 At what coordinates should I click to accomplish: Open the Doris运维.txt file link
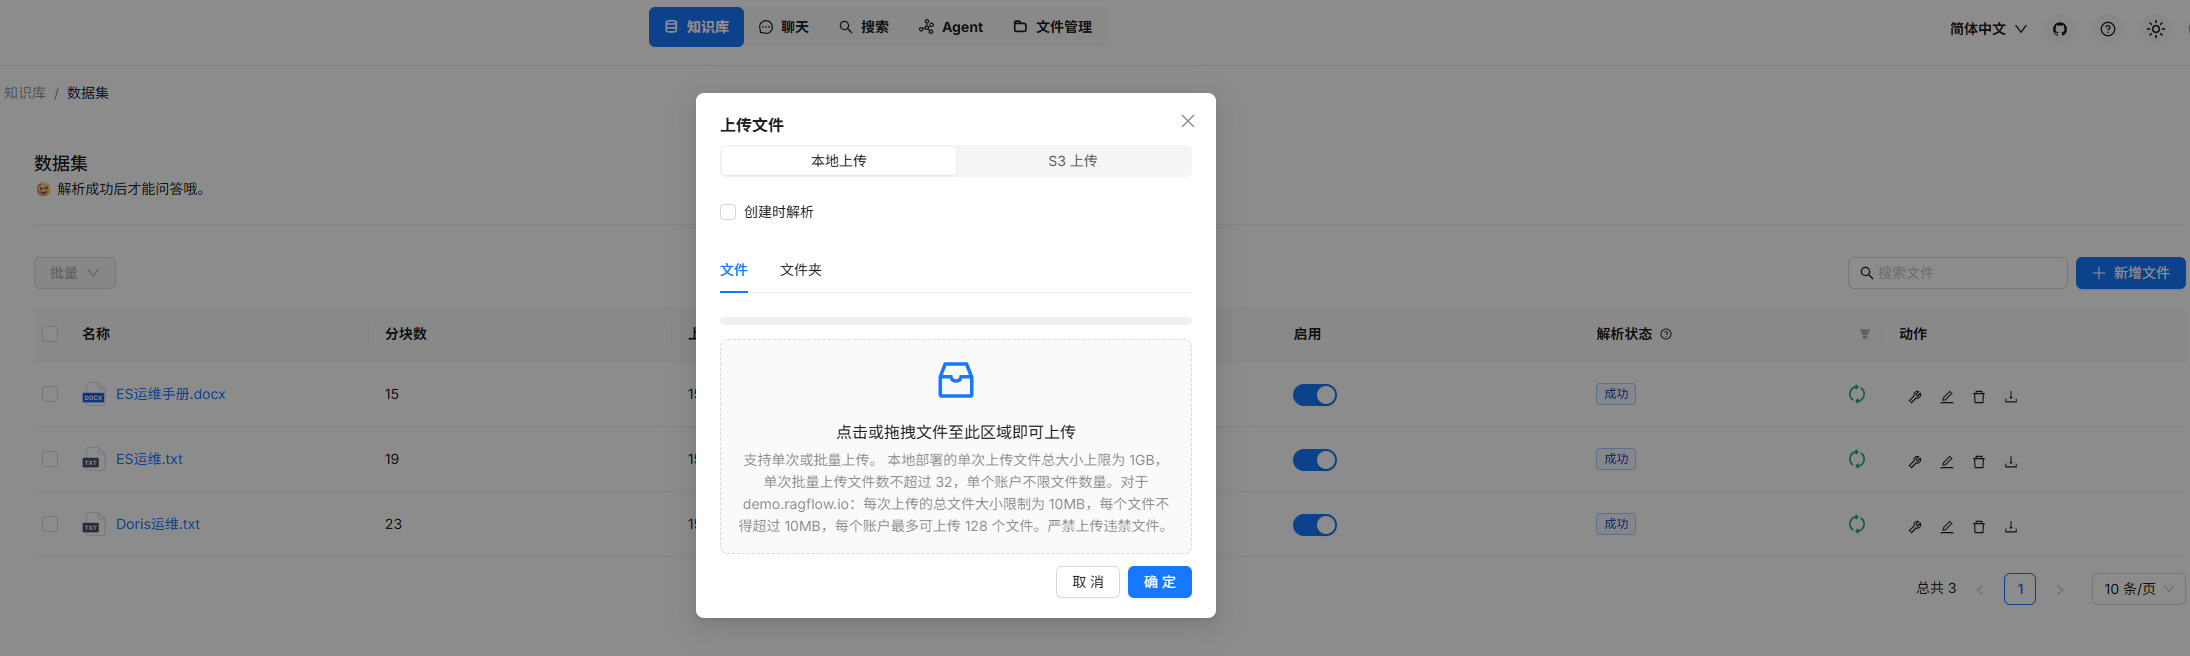[158, 524]
